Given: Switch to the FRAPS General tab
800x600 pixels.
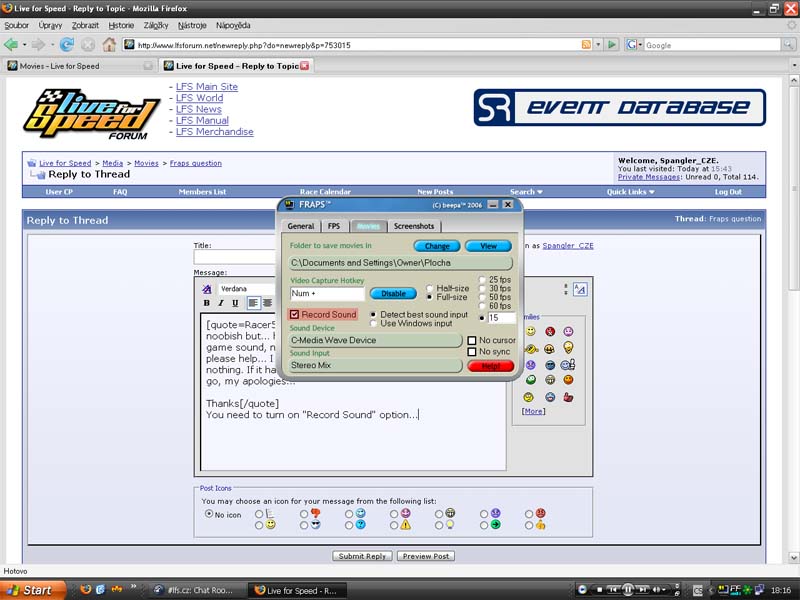Looking at the screenshot, I should 301,226.
